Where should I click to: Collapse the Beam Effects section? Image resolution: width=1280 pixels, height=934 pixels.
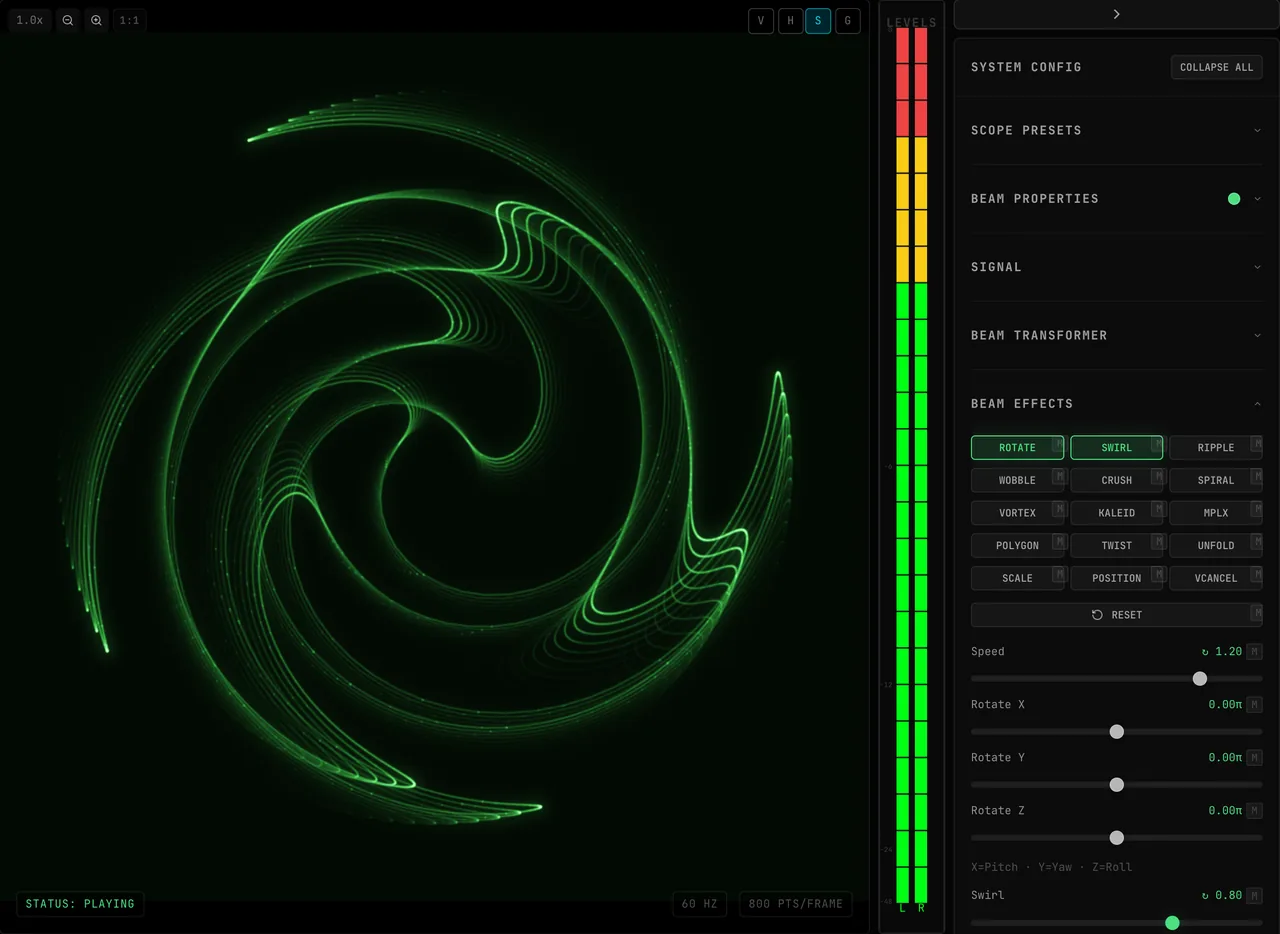tap(1116, 404)
